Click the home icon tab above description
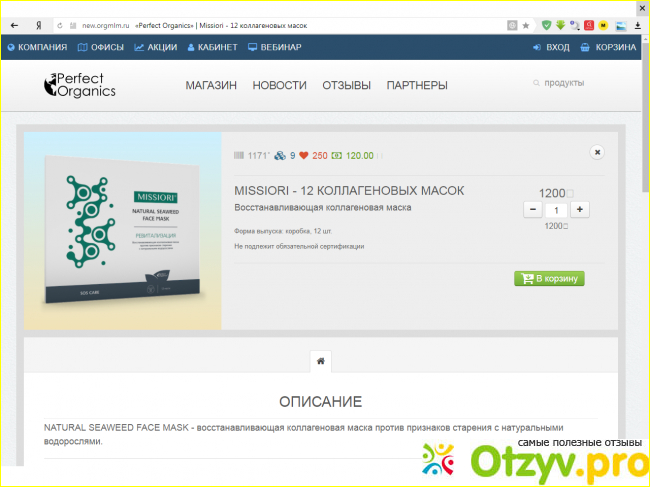 click(x=320, y=360)
